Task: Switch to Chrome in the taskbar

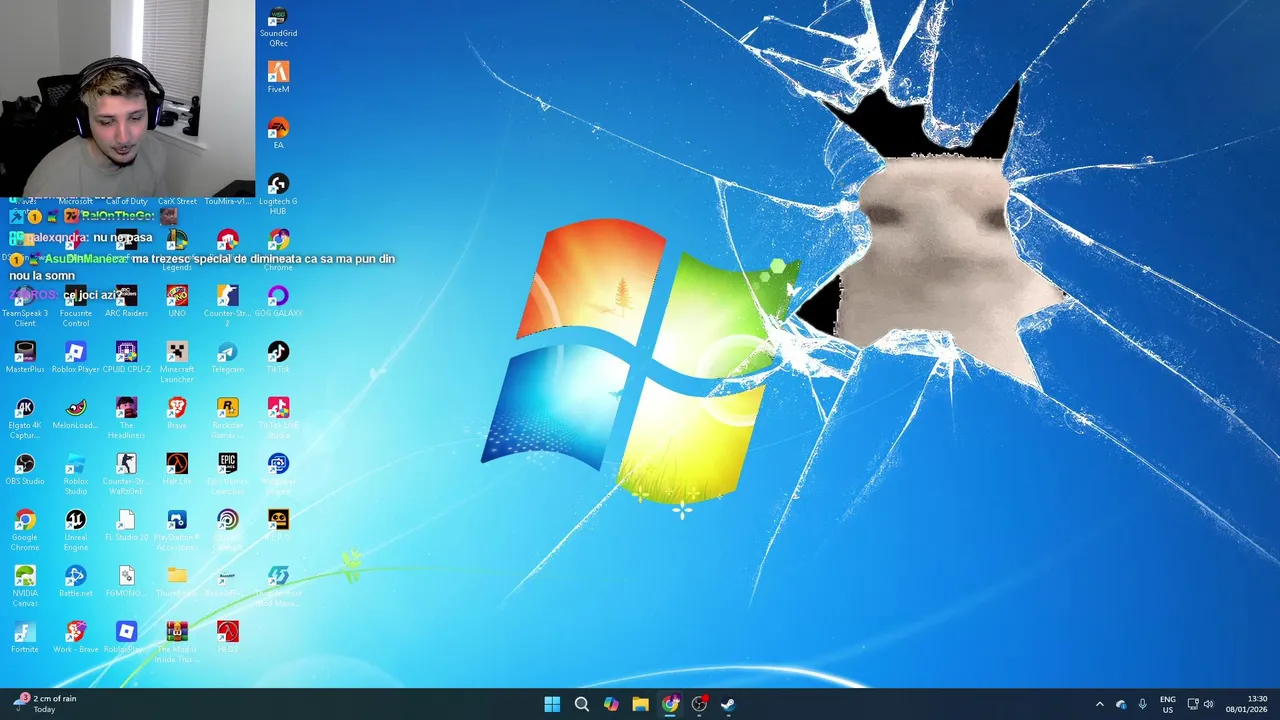Action: pyautogui.click(x=670, y=704)
